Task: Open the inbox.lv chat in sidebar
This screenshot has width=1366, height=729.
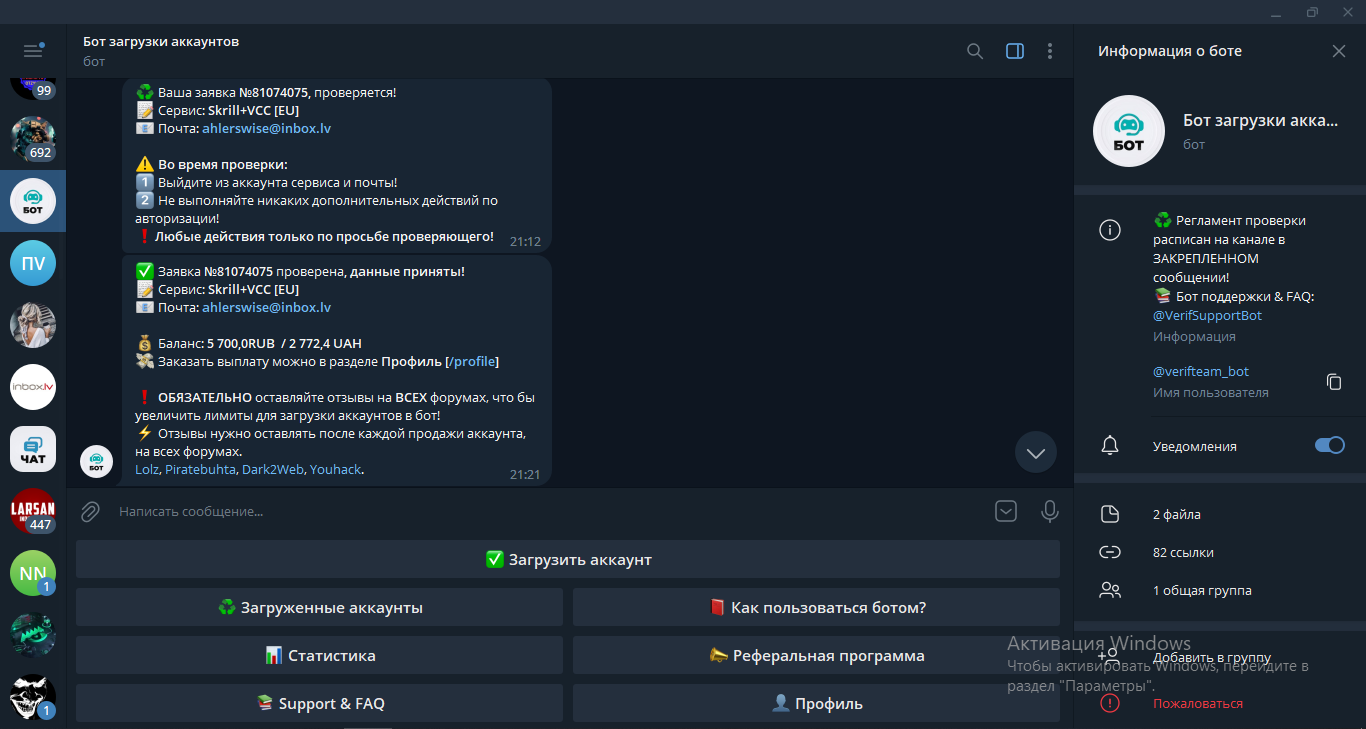Action: 33,387
